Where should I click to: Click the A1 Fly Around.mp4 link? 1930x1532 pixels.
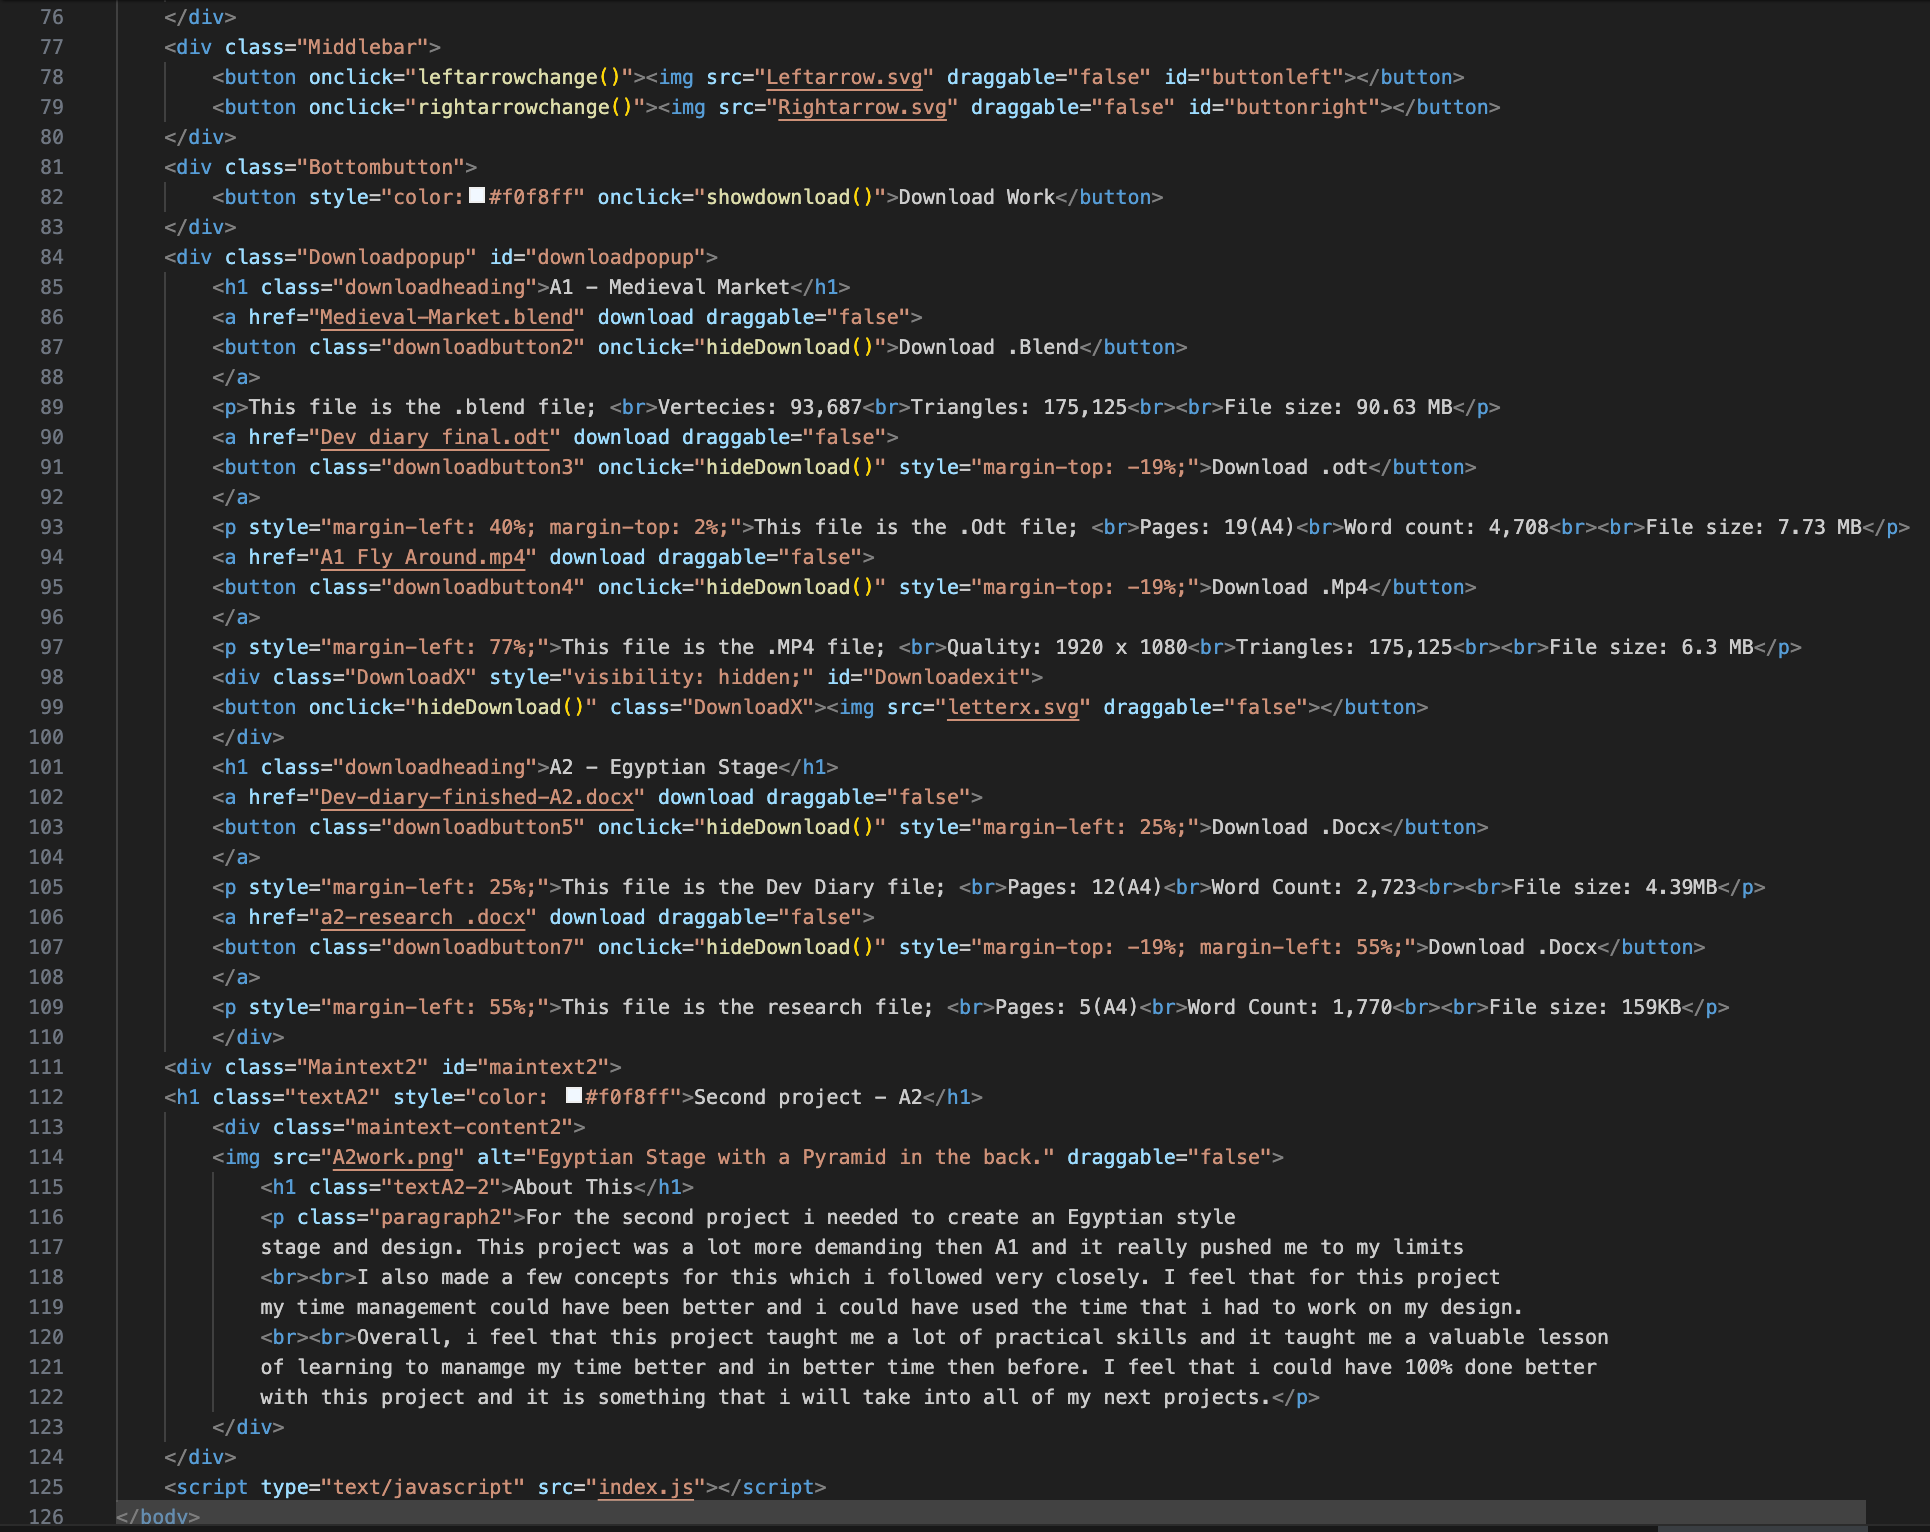coord(422,557)
